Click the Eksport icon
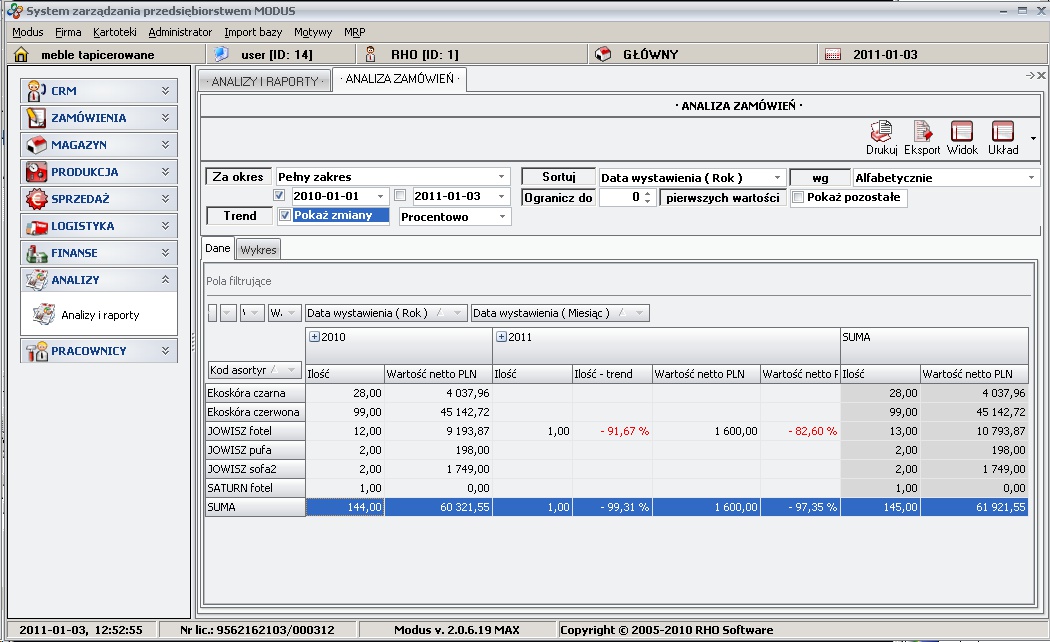This screenshot has height=642, width=1050. click(922, 132)
